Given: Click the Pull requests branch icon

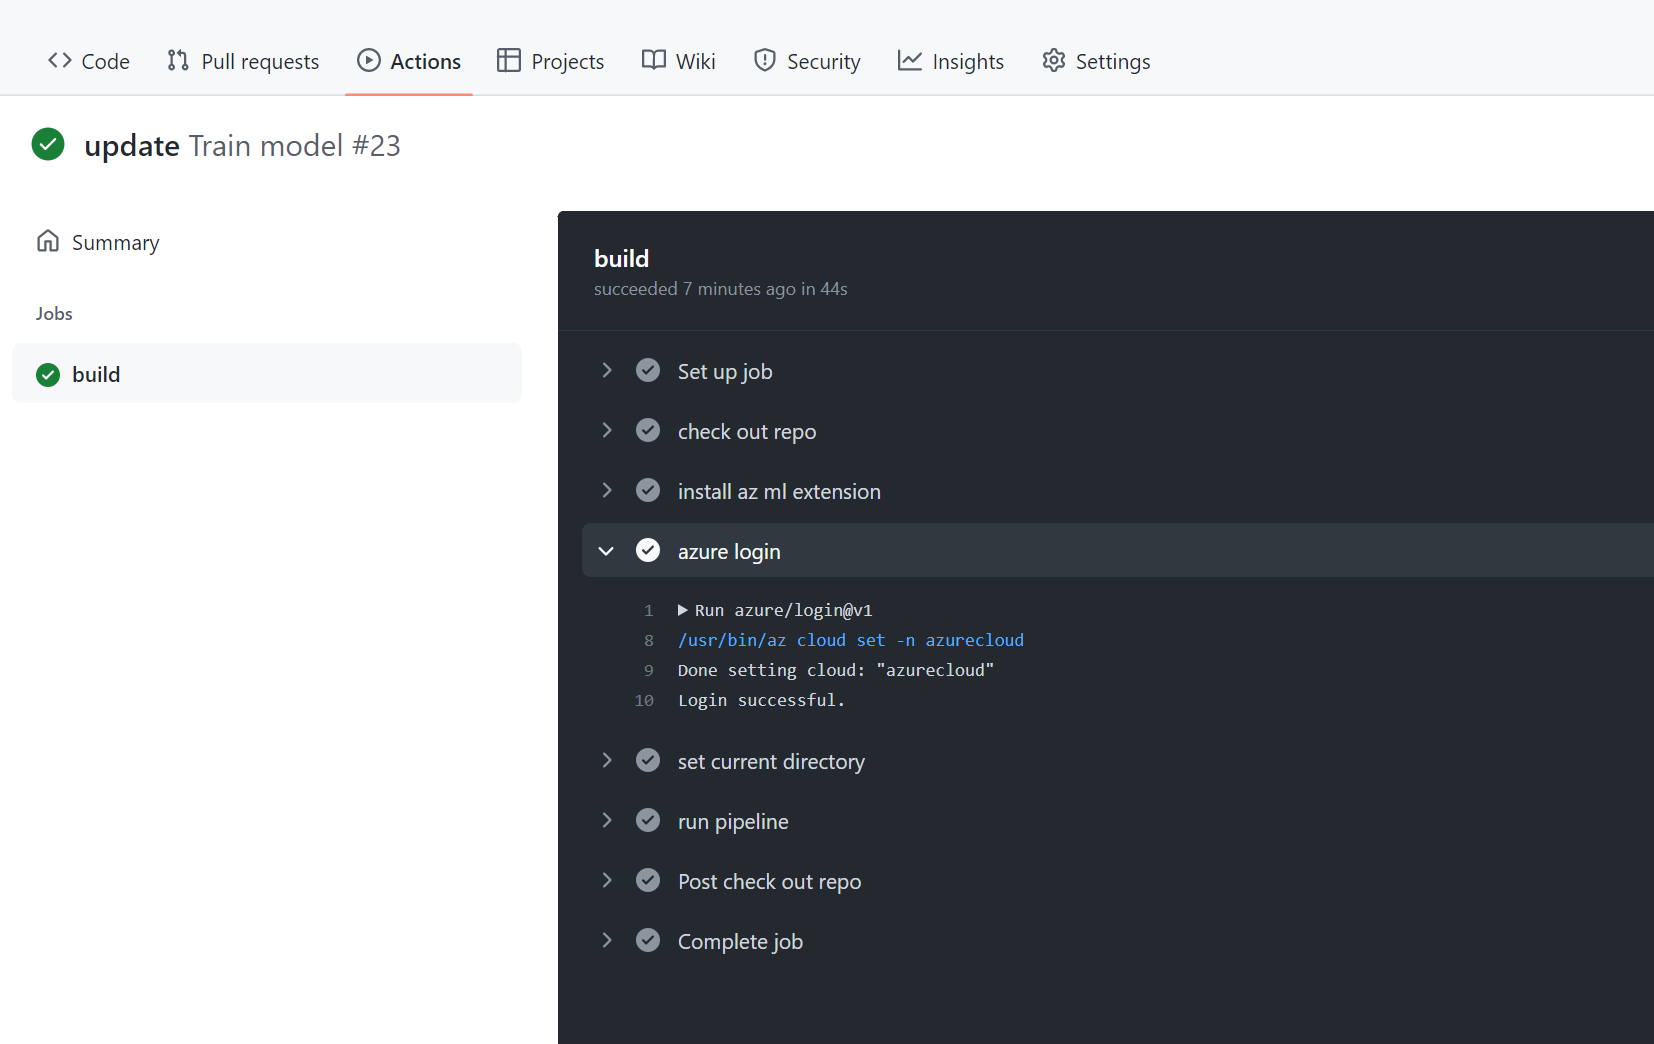Looking at the screenshot, I should (178, 61).
